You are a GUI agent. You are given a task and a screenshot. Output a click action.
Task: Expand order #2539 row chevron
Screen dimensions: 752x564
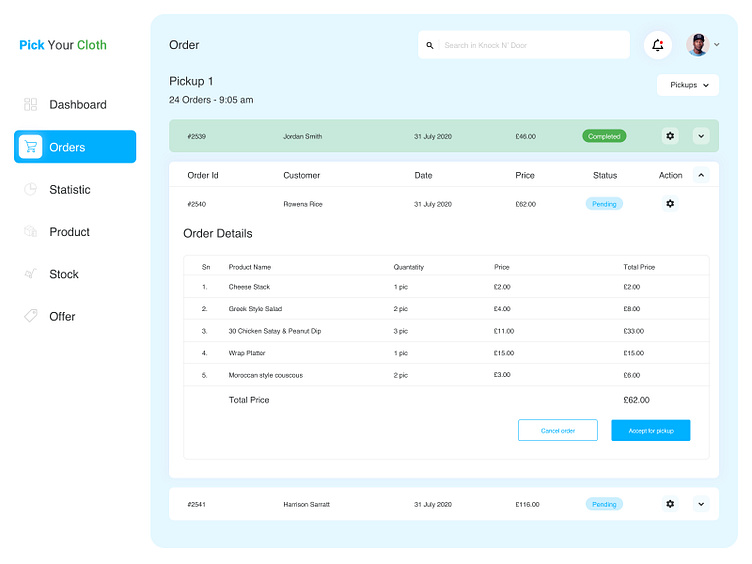[x=701, y=136]
